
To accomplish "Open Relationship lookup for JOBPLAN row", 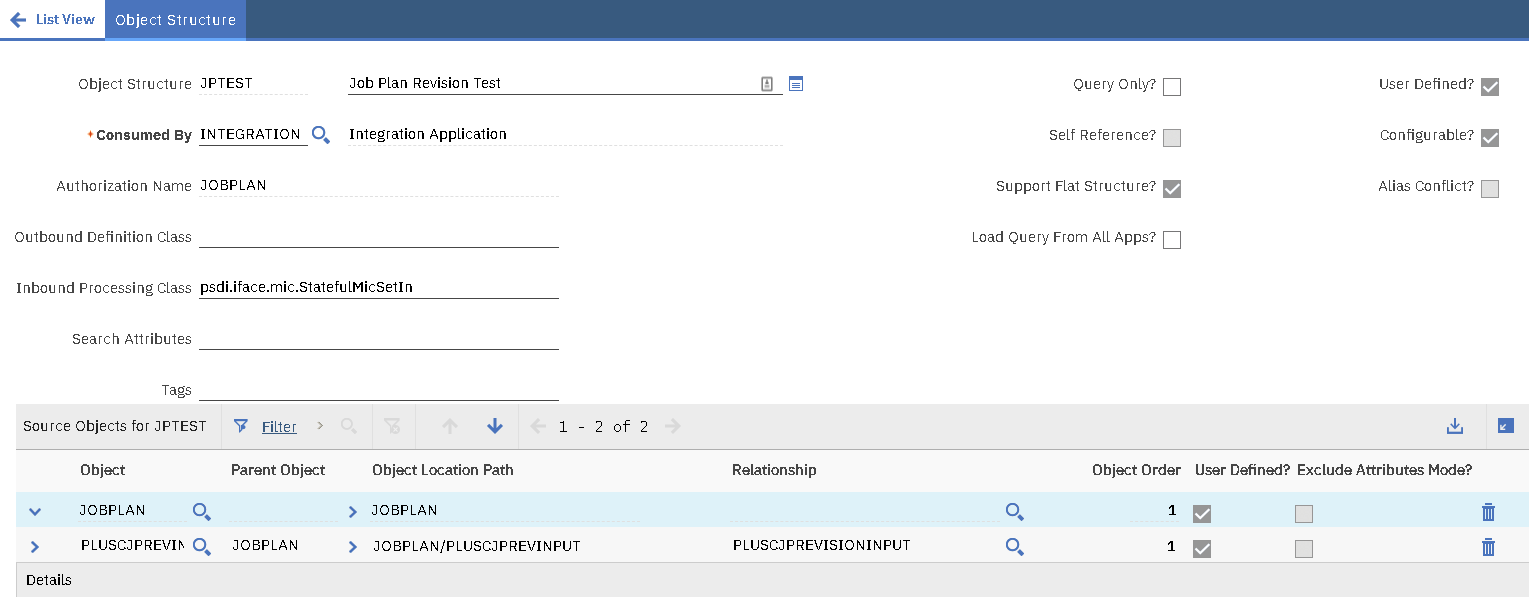I will [1015, 512].
